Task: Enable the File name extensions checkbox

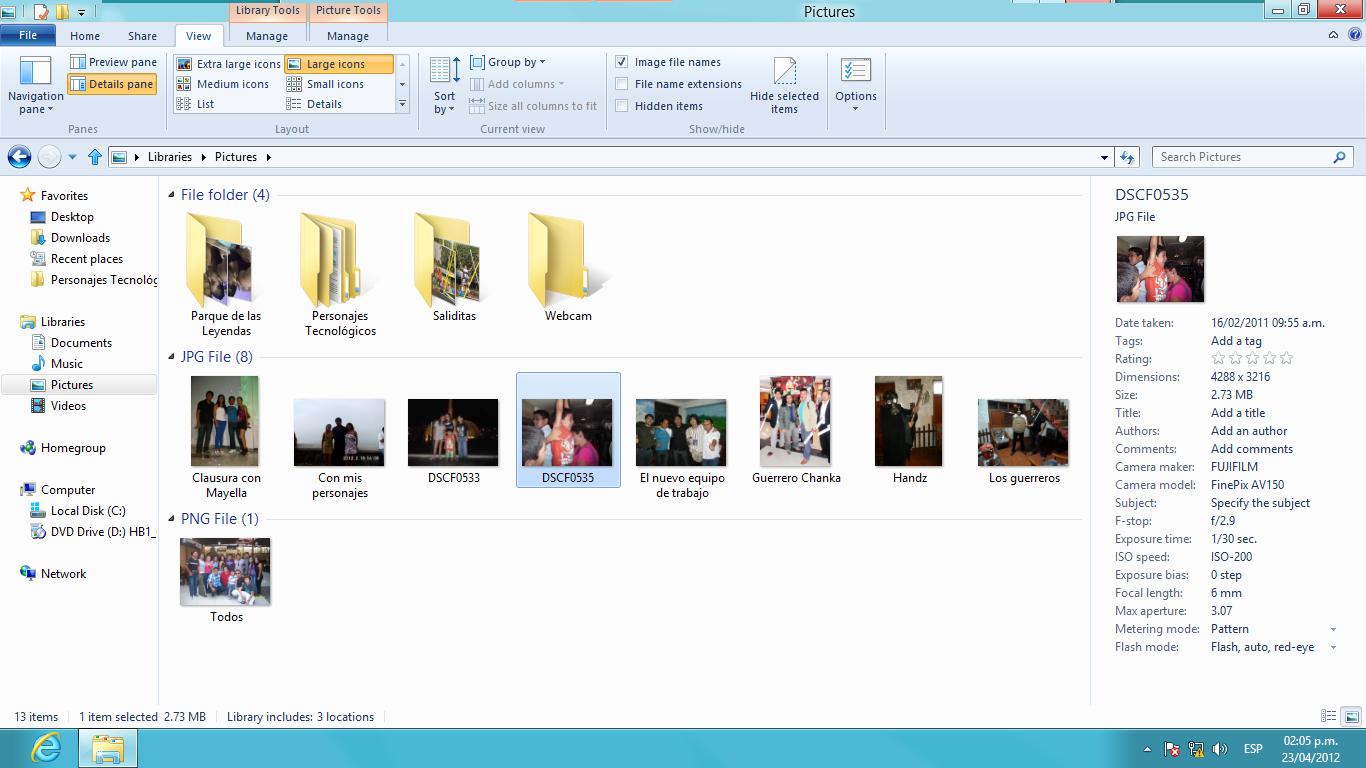Action: (x=622, y=84)
